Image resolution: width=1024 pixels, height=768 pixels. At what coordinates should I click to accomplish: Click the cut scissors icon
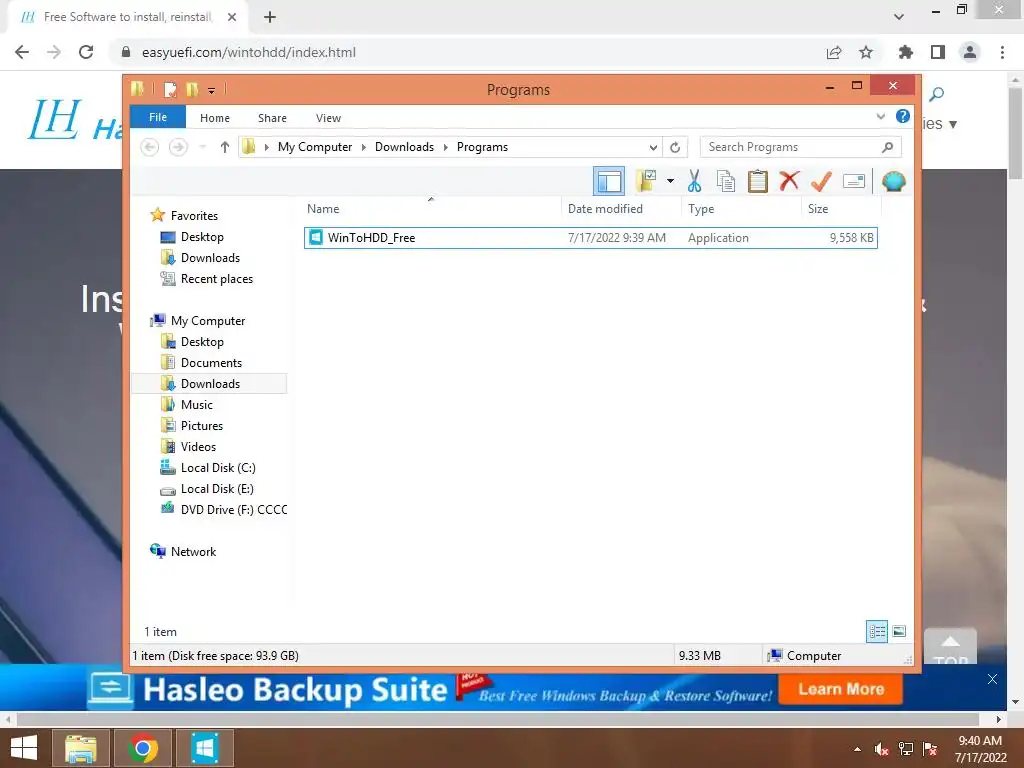tap(694, 181)
